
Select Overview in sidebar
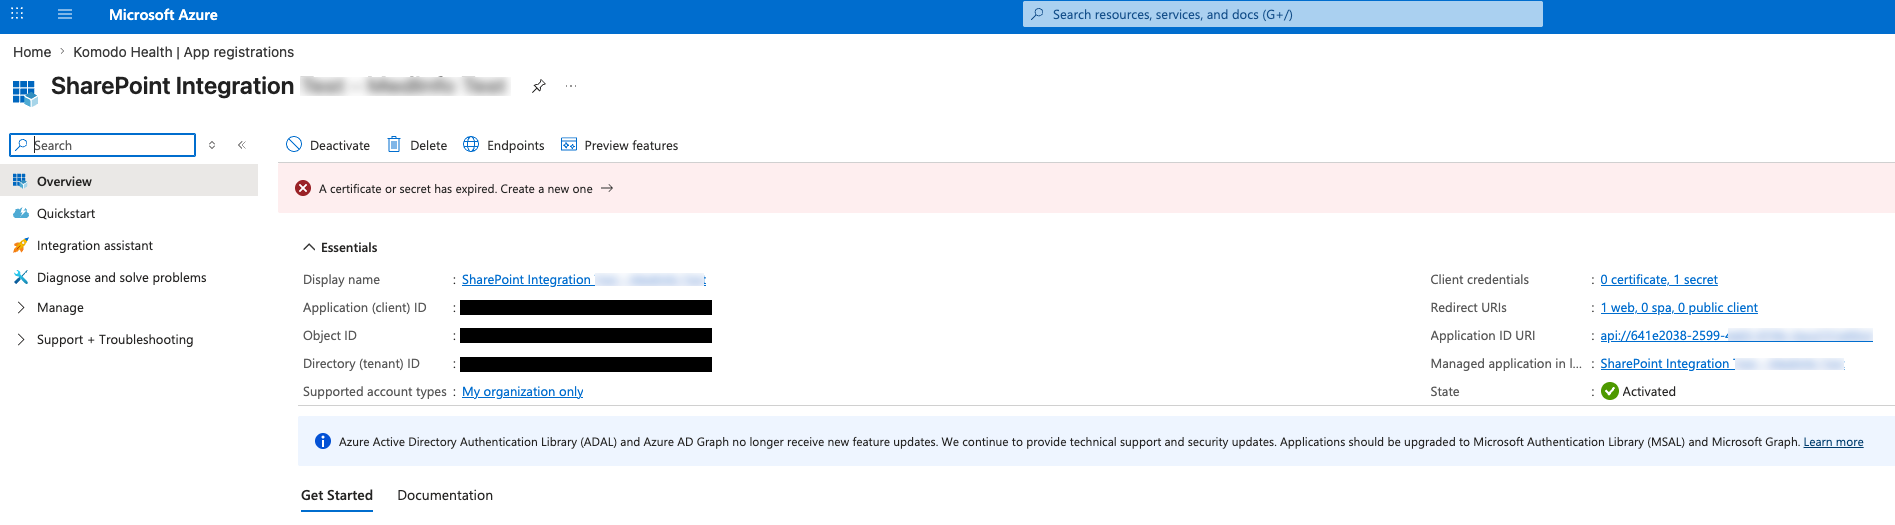point(129,181)
